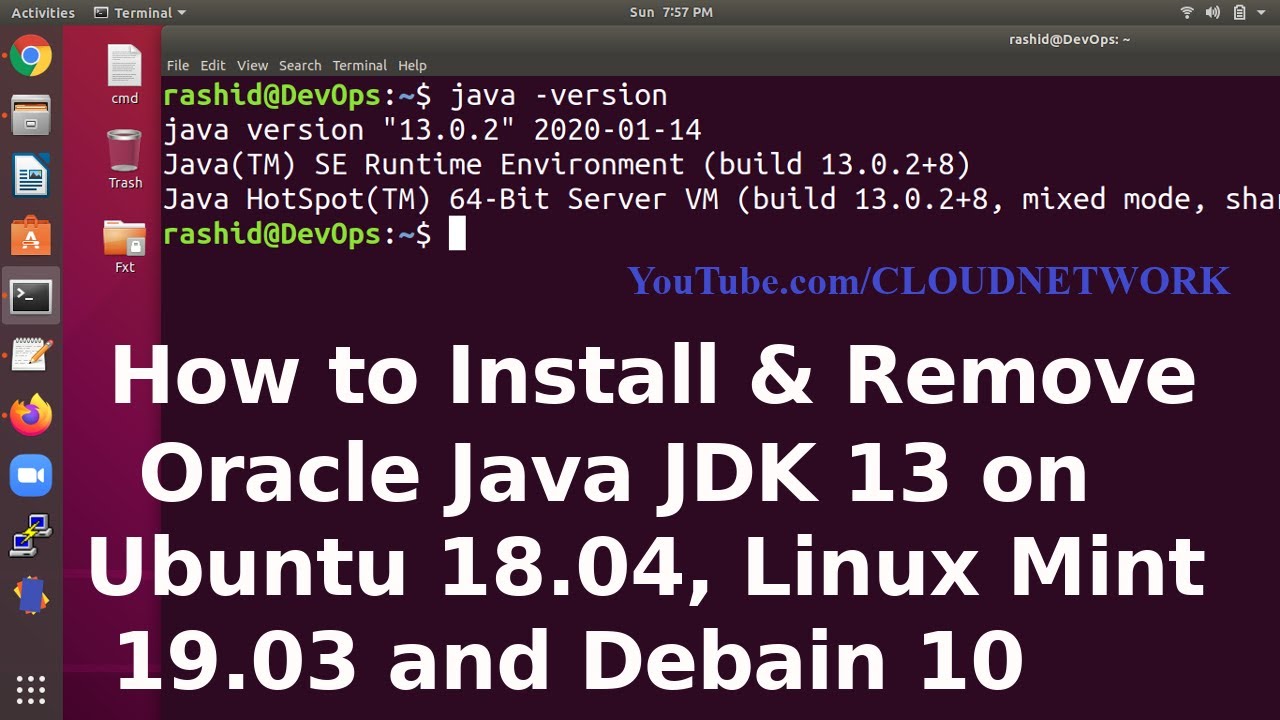Launch LibreOffice Writer from the dock
Screen dimensions: 1280x720
pos(31,176)
